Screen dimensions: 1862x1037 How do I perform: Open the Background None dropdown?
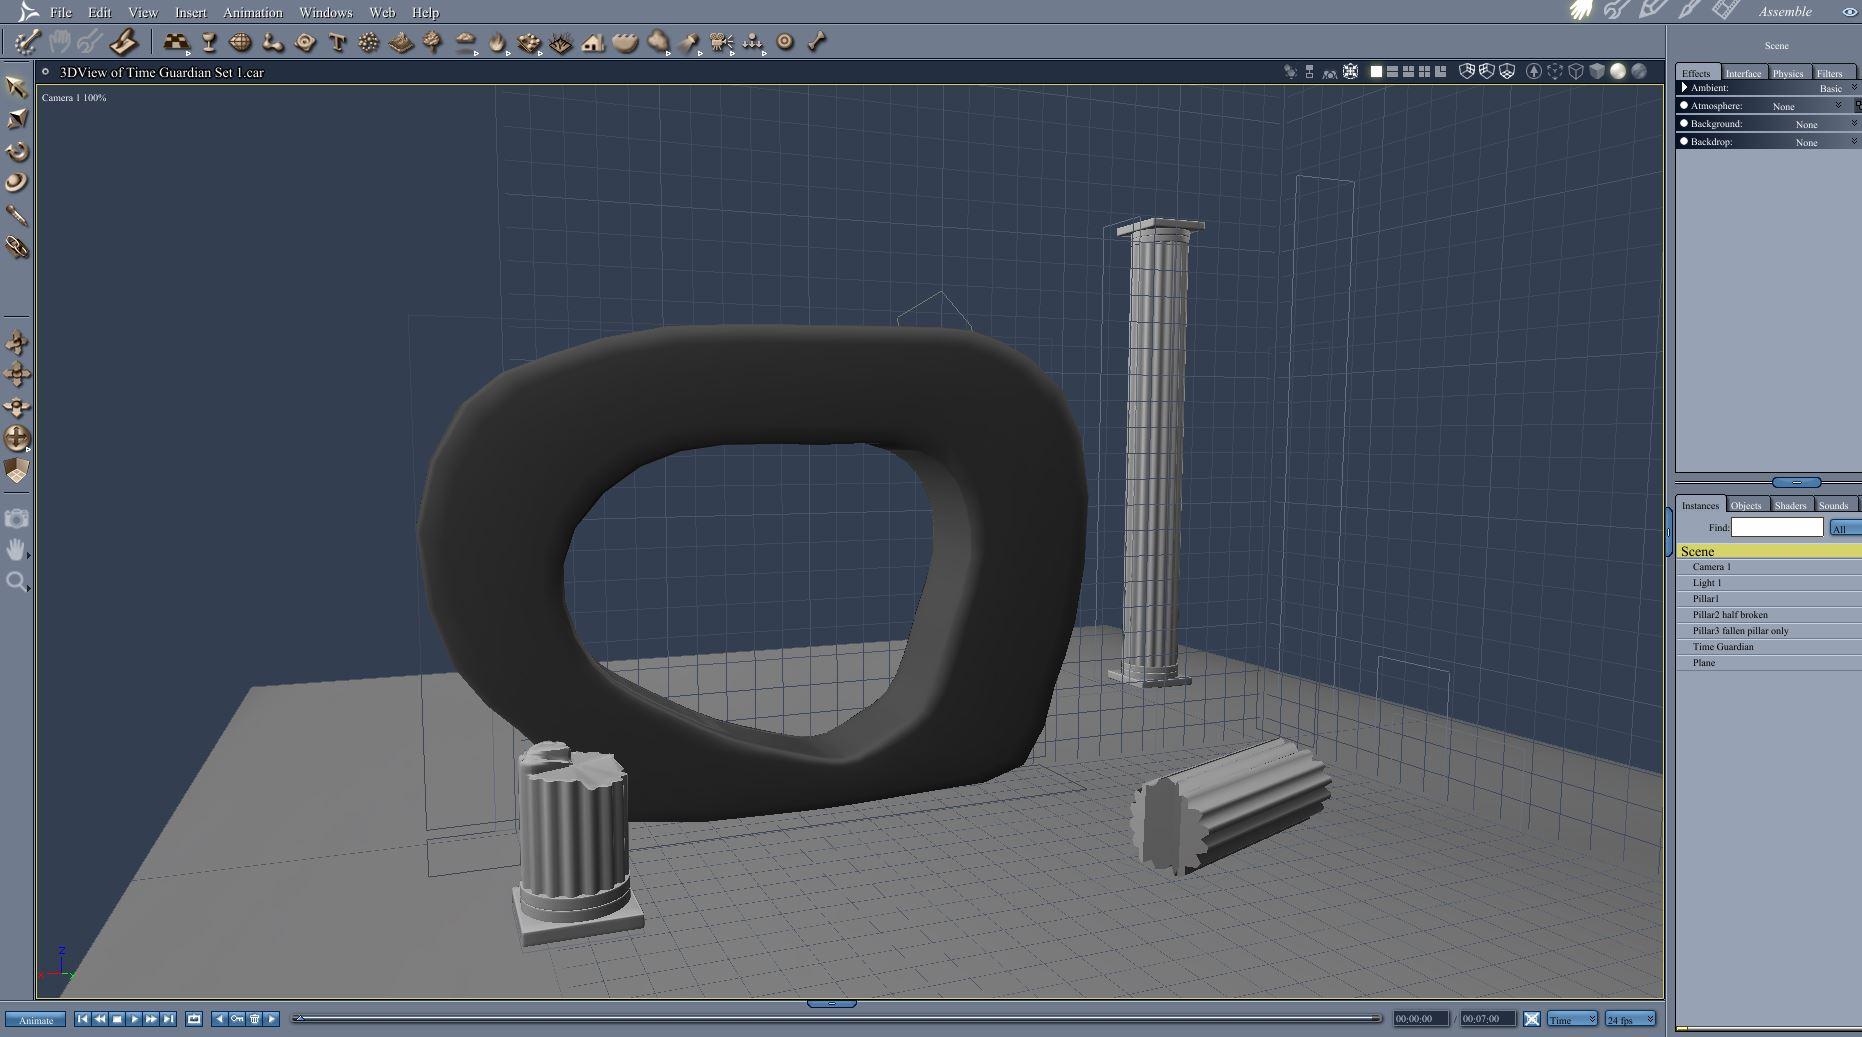pyautogui.click(x=1826, y=124)
